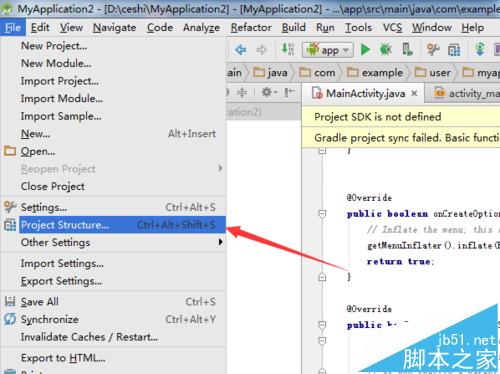Open the Window menu
Screen dimensions: 500x374
point(432,28)
